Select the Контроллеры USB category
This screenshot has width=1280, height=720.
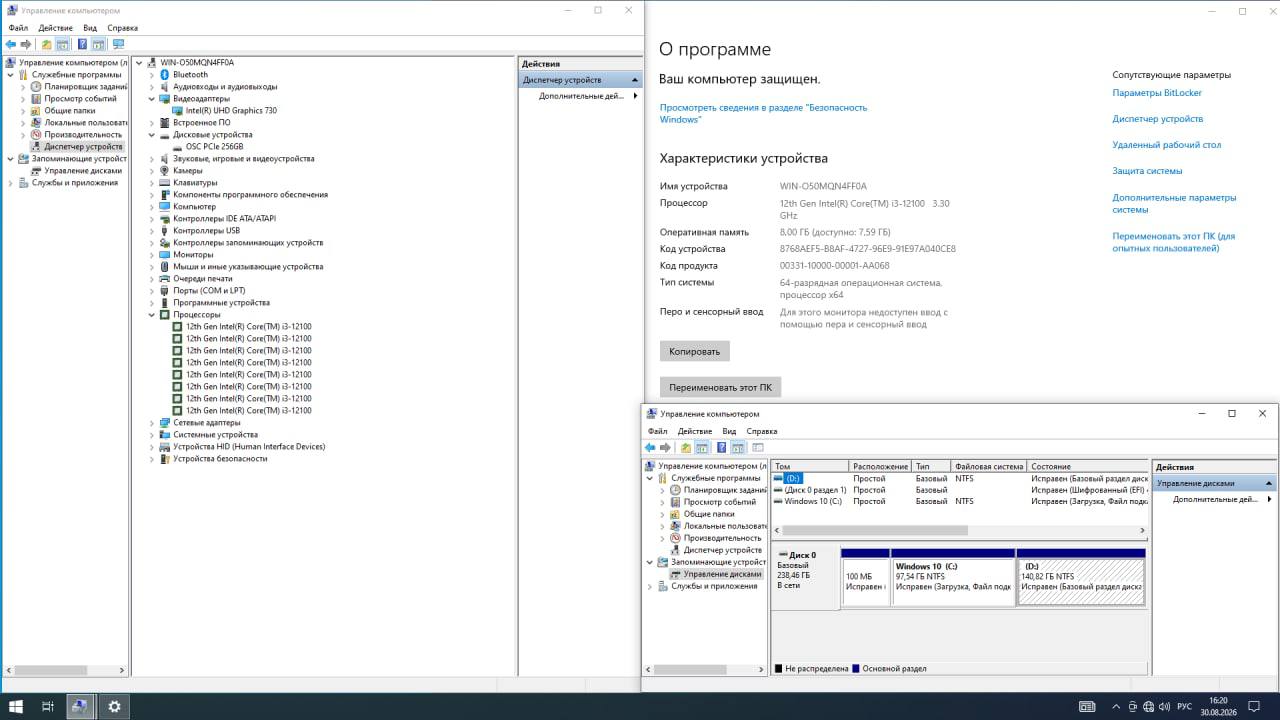click(x=206, y=231)
